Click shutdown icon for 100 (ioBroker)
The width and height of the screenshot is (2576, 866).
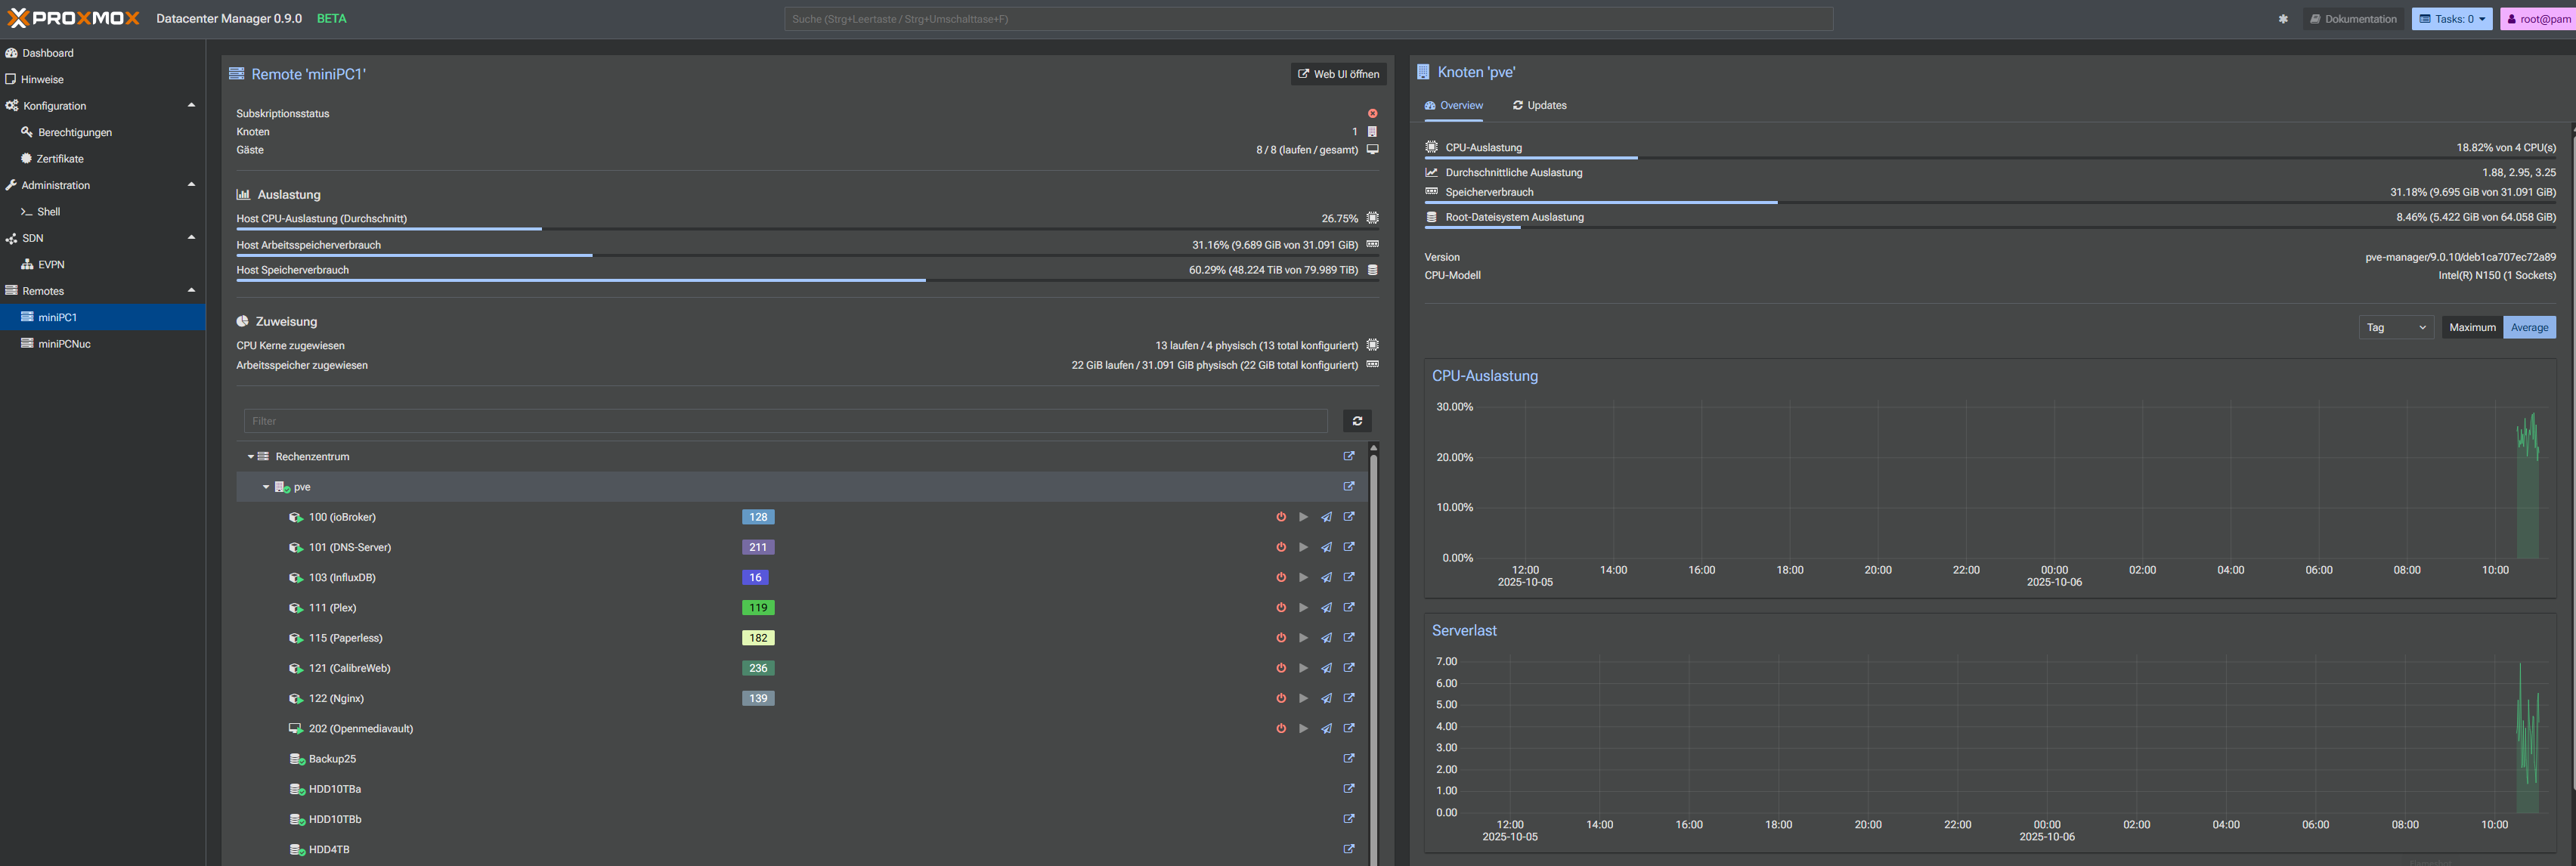(x=1281, y=517)
